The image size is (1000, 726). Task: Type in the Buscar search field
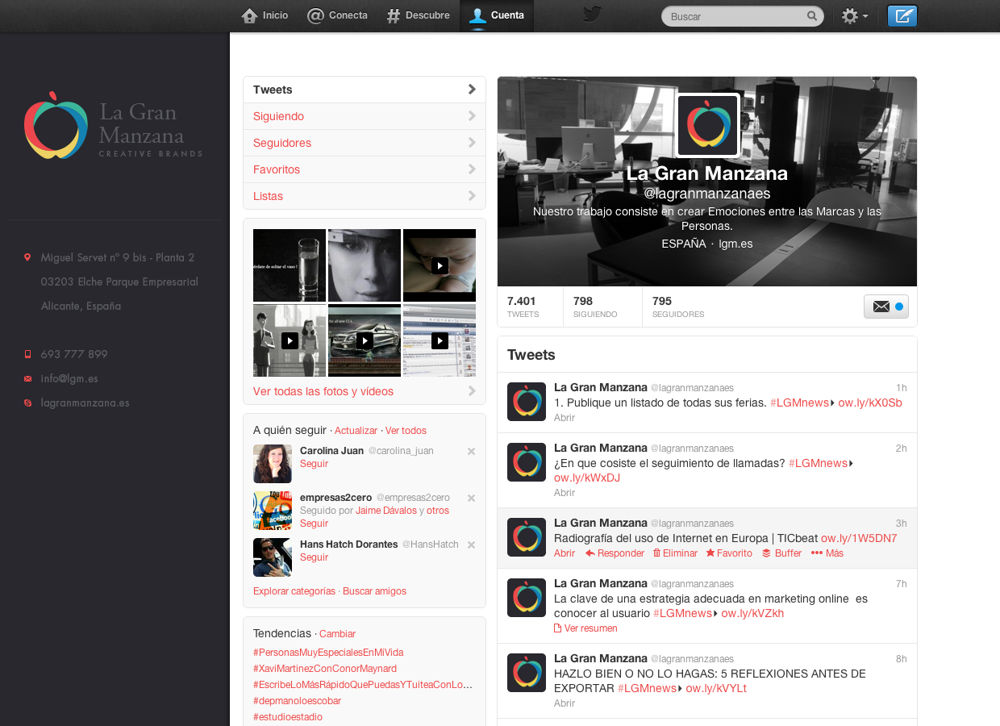point(735,16)
